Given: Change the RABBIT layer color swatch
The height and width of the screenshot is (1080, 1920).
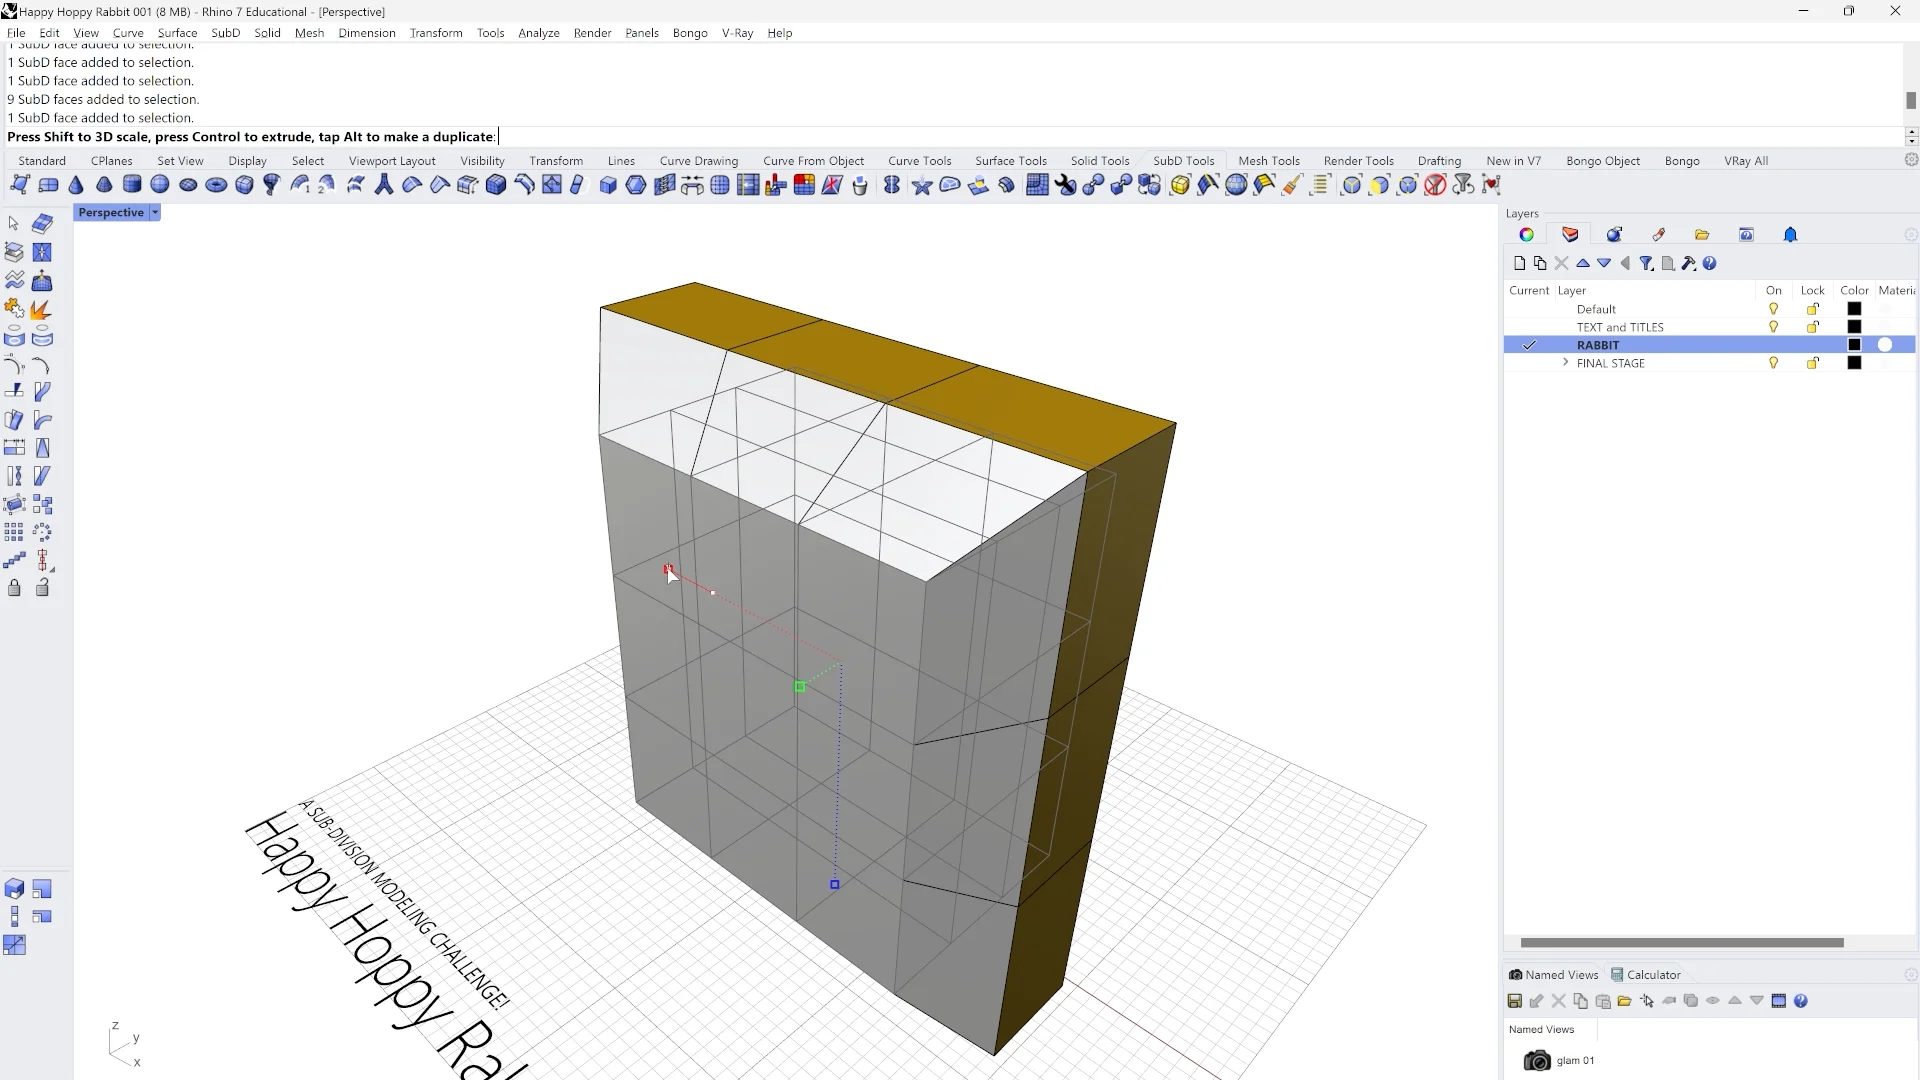Looking at the screenshot, I should click(1854, 345).
